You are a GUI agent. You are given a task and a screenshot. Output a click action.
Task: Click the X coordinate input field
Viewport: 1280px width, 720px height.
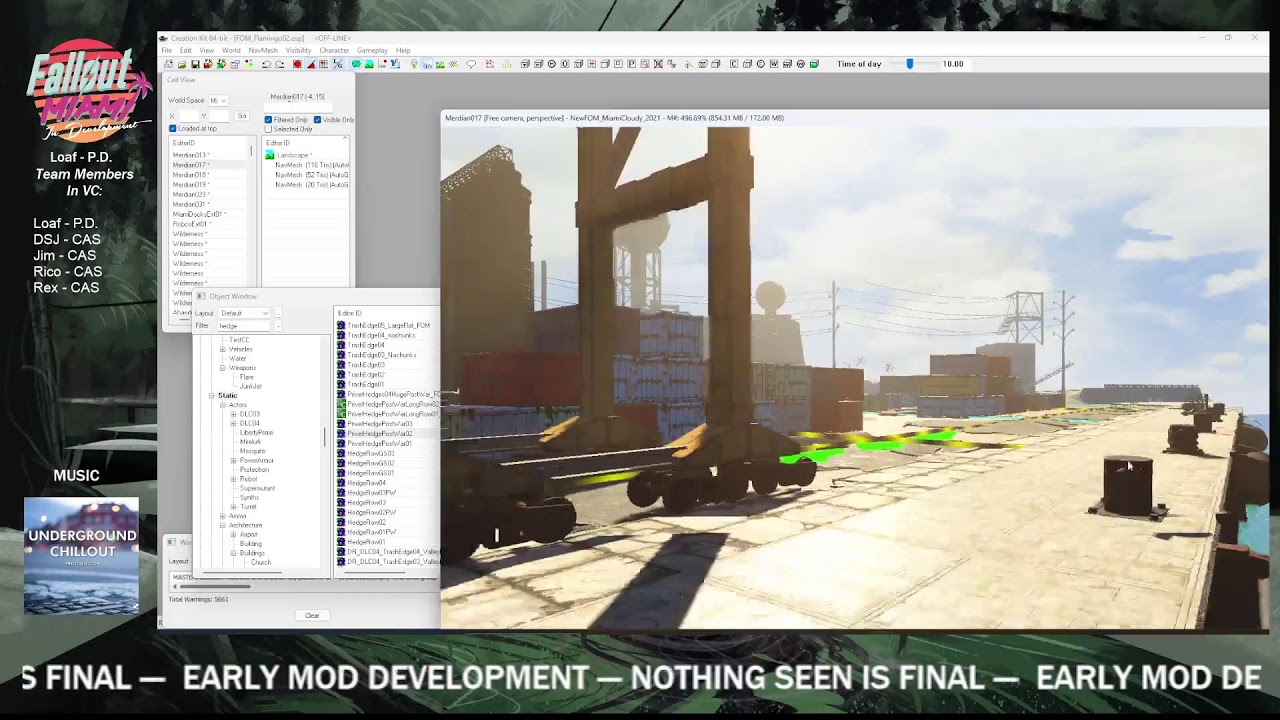coord(190,116)
